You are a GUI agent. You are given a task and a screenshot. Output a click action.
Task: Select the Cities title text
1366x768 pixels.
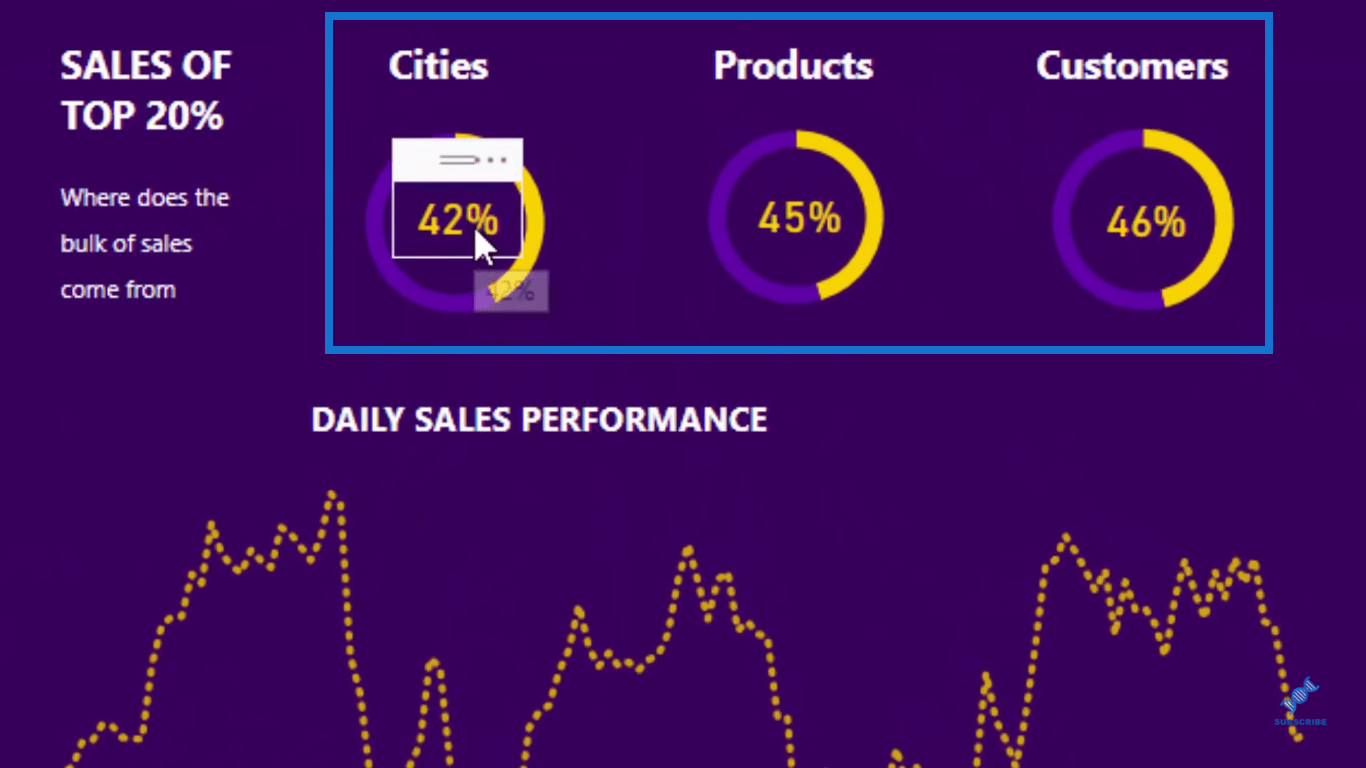pyautogui.click(x=438, y=66)
